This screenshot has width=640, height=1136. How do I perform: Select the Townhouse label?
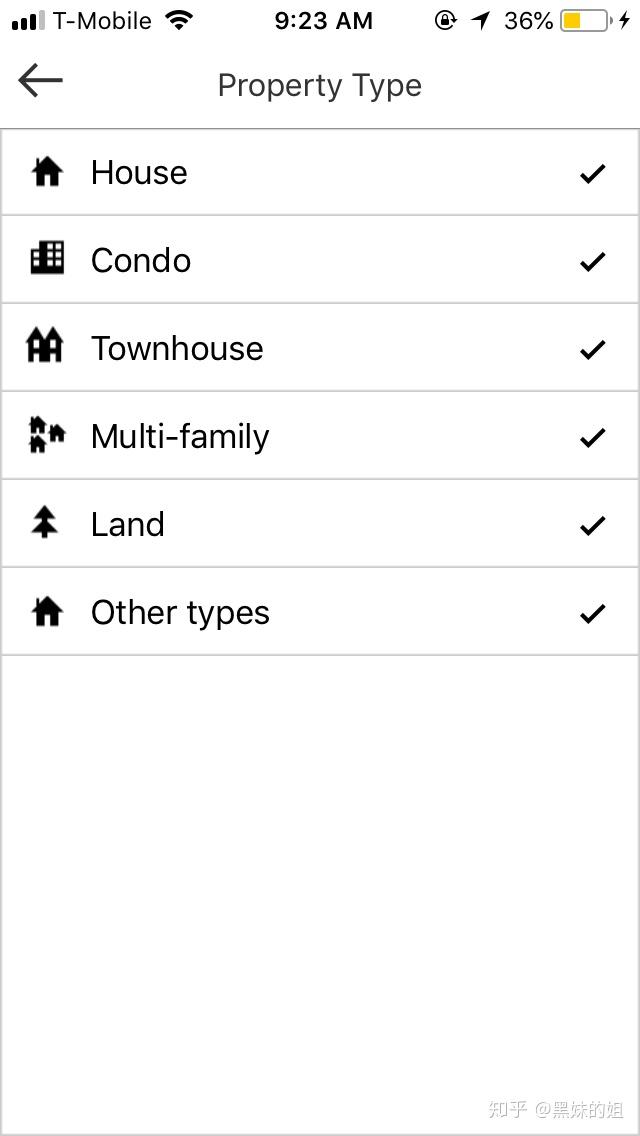pos(177,348)
